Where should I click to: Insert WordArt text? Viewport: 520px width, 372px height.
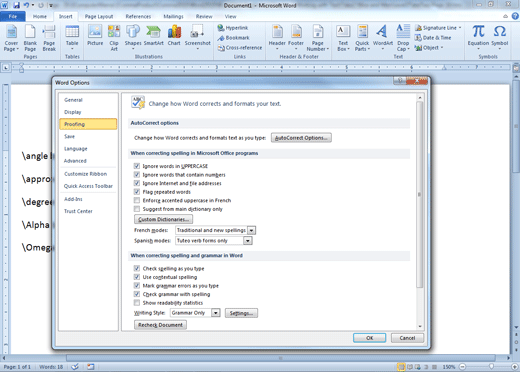coord(383,37)
